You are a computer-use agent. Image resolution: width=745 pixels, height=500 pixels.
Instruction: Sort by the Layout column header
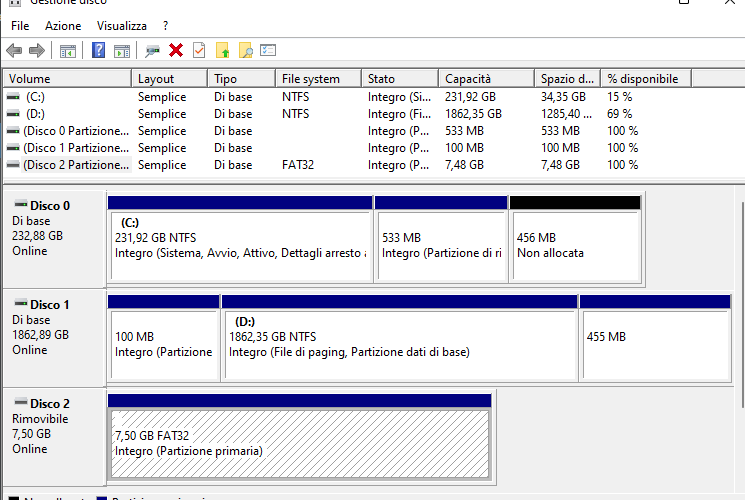click(170, 78)
